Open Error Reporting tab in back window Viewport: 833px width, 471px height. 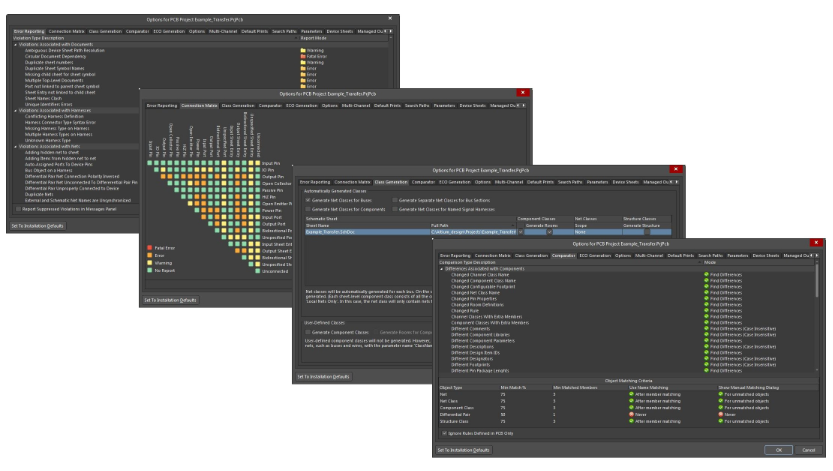point(29,31)
